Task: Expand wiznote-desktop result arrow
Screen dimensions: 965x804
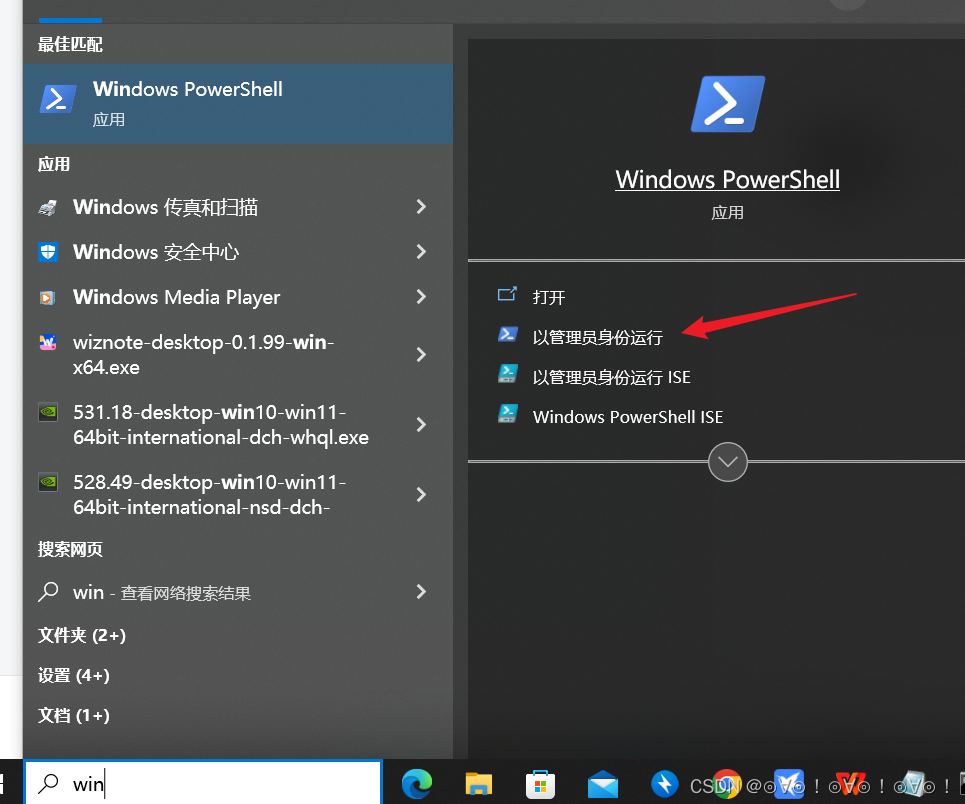Action: point(421,355)
